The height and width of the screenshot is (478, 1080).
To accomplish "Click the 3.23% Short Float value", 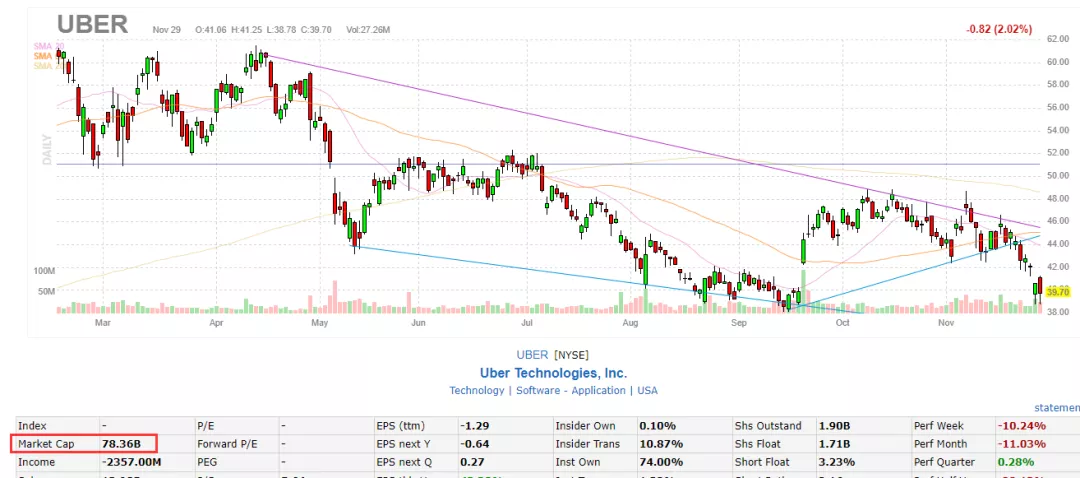I will pos(836,461).
